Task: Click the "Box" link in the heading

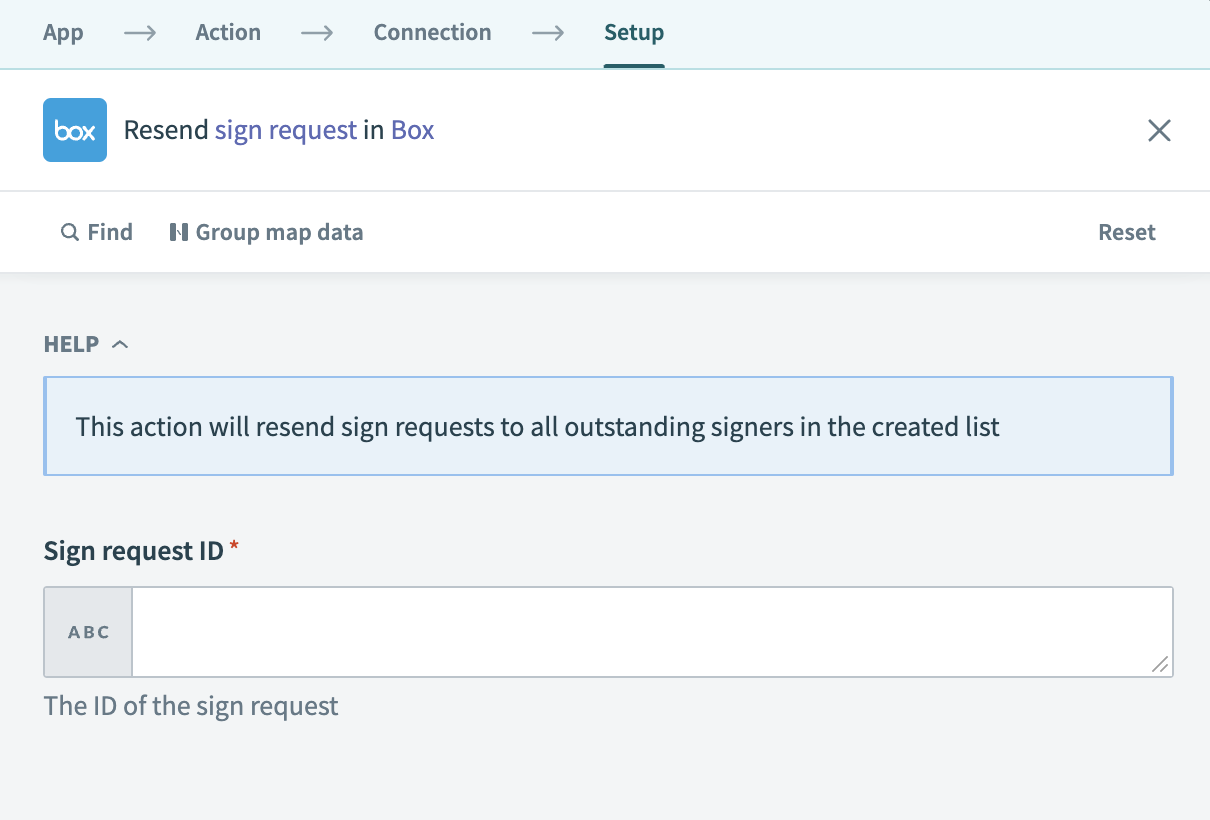Action: pyautogui.click(x=412, y=130)
